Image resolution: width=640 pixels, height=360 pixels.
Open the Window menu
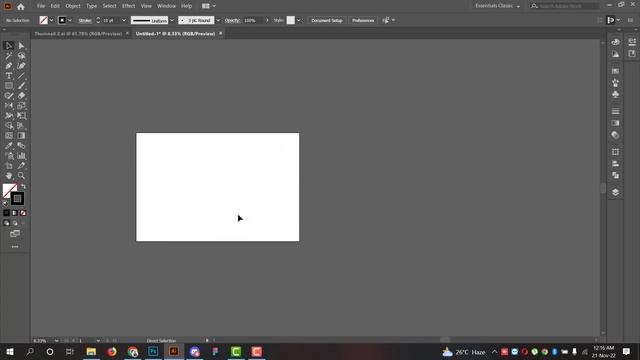point(167,6)
